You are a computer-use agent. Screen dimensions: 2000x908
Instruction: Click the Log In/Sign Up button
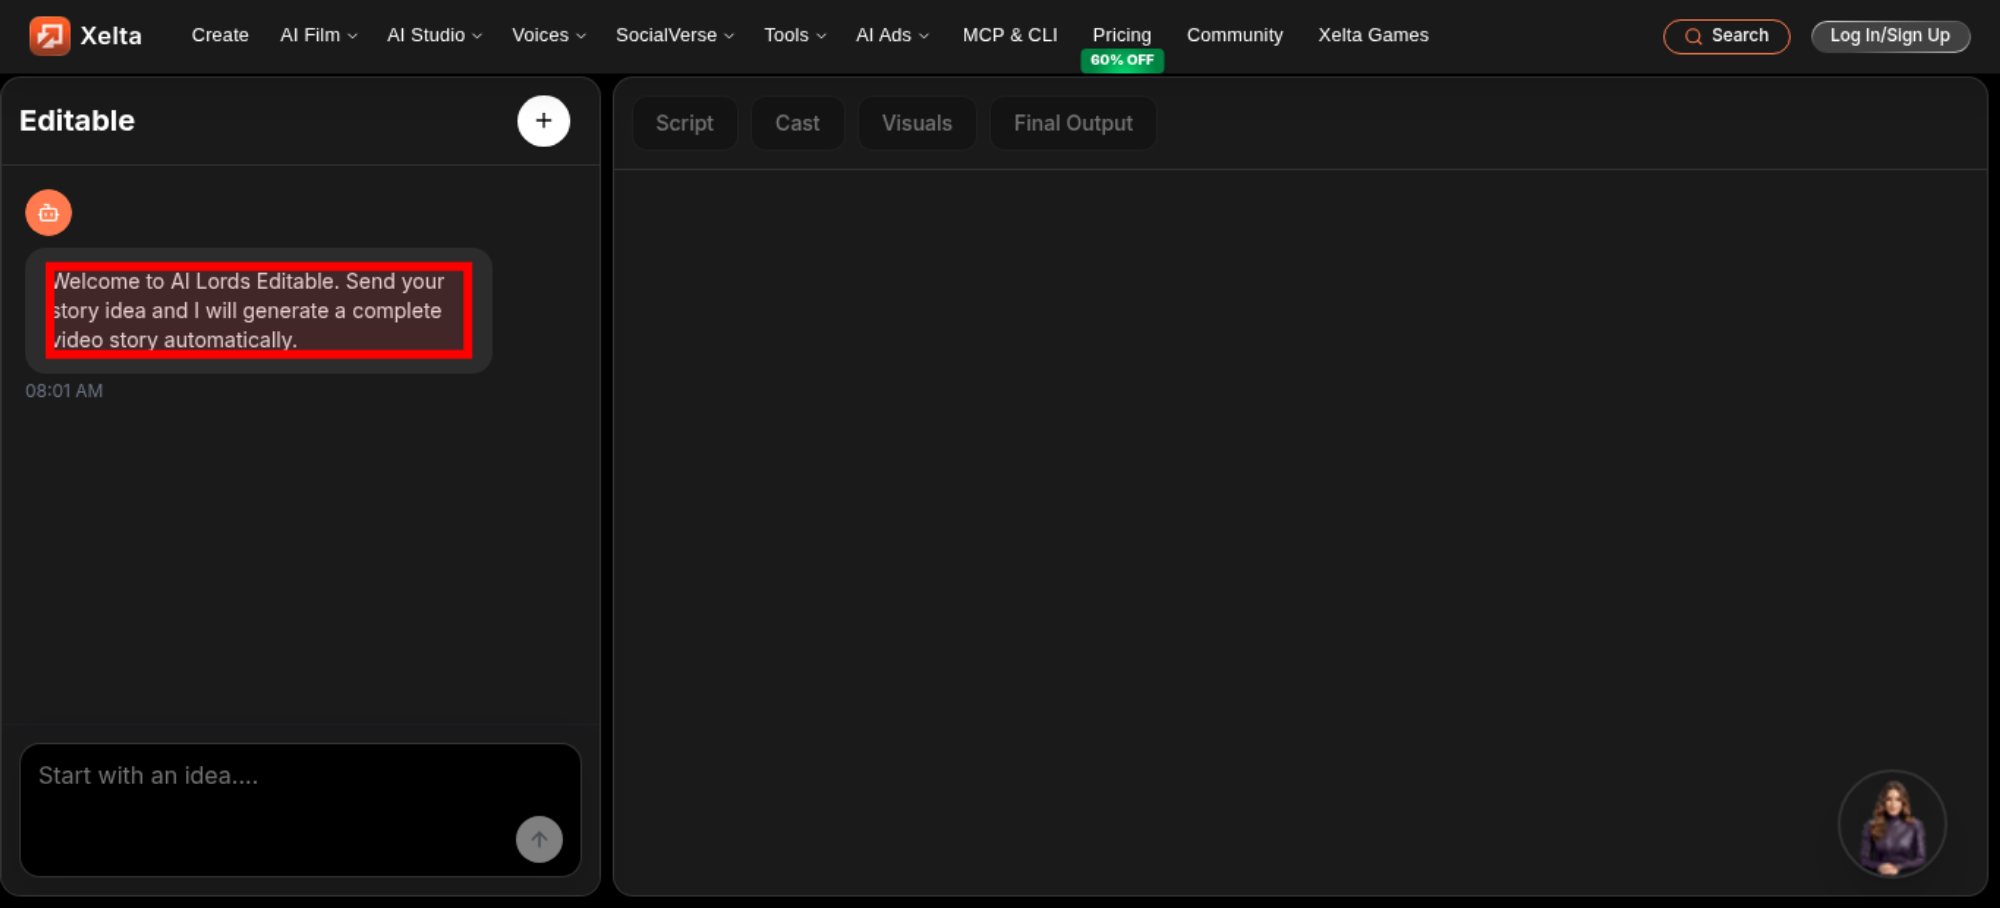tap(1890, 36)
